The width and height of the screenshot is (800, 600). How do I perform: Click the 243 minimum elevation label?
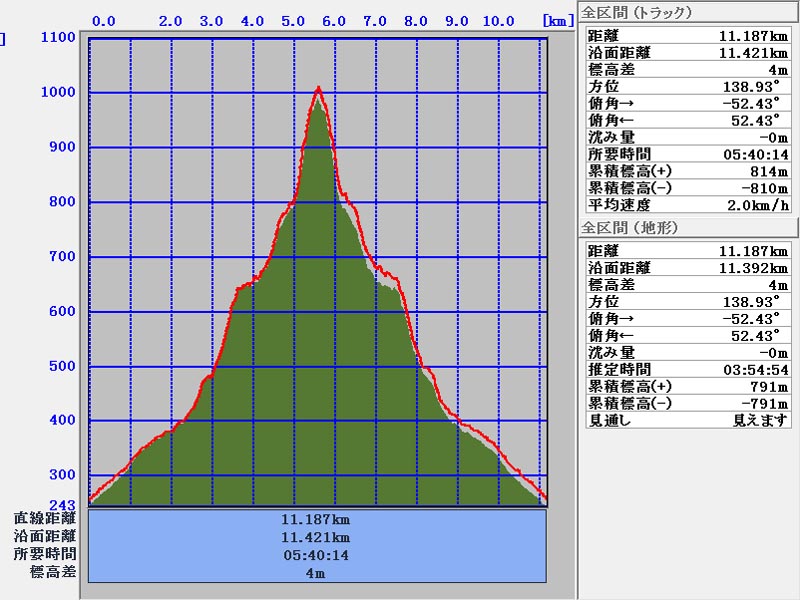point(64,503)
